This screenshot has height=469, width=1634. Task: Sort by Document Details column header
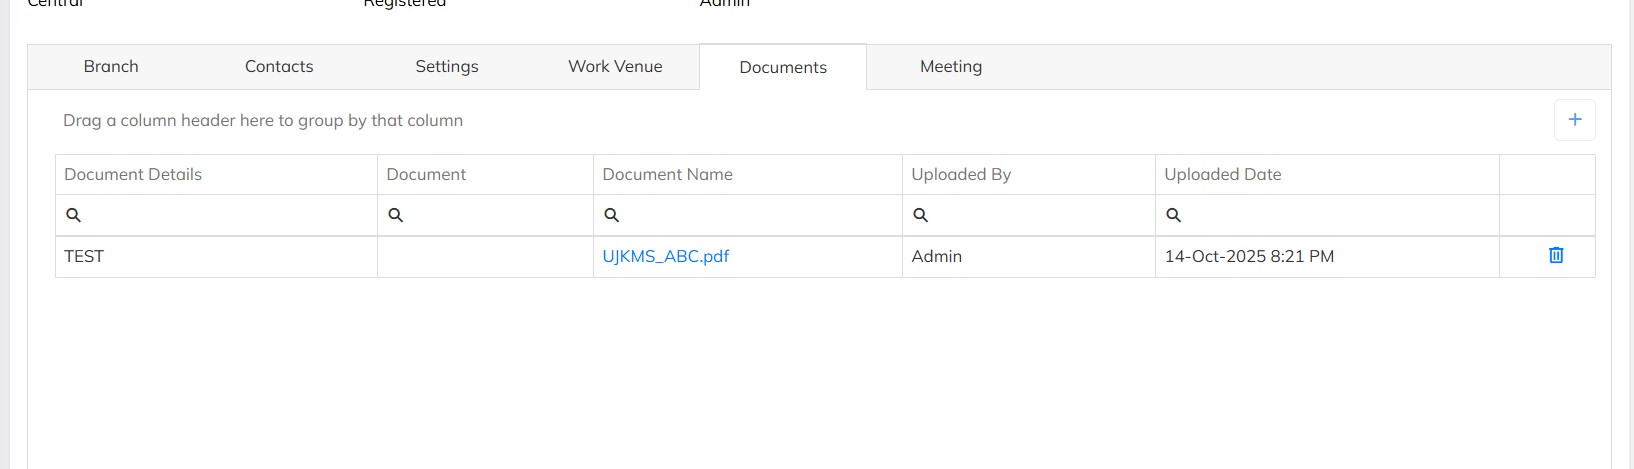(133, 174)
